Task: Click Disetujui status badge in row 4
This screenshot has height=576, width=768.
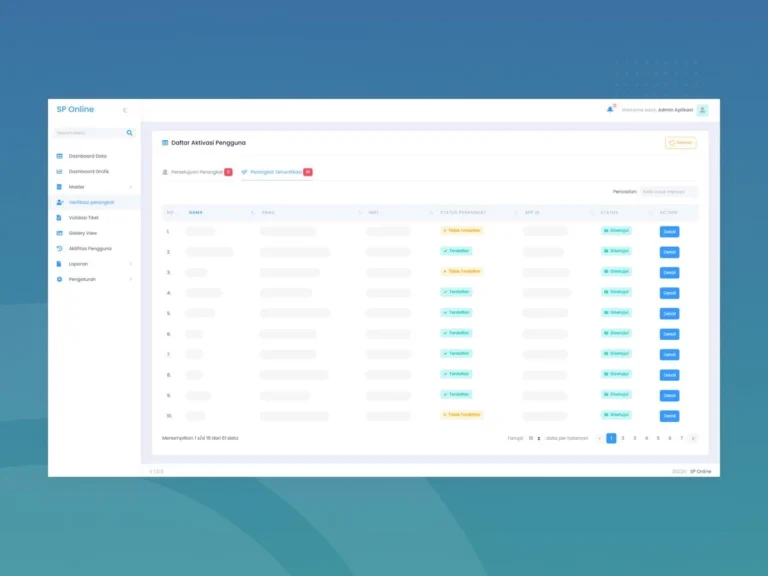Action: [616, 292]
